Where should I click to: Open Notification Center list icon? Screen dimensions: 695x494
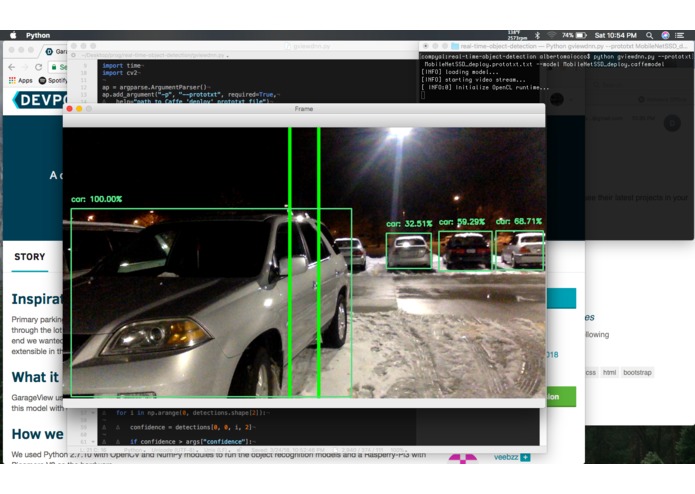click(x=679, y=35)
